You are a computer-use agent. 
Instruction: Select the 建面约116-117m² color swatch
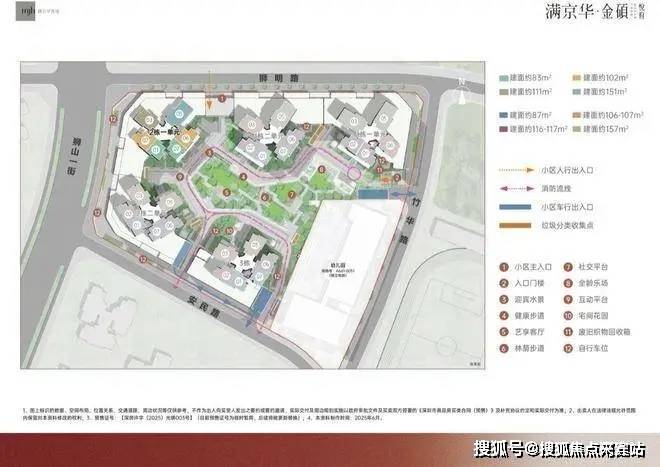[x=503, y=129]
